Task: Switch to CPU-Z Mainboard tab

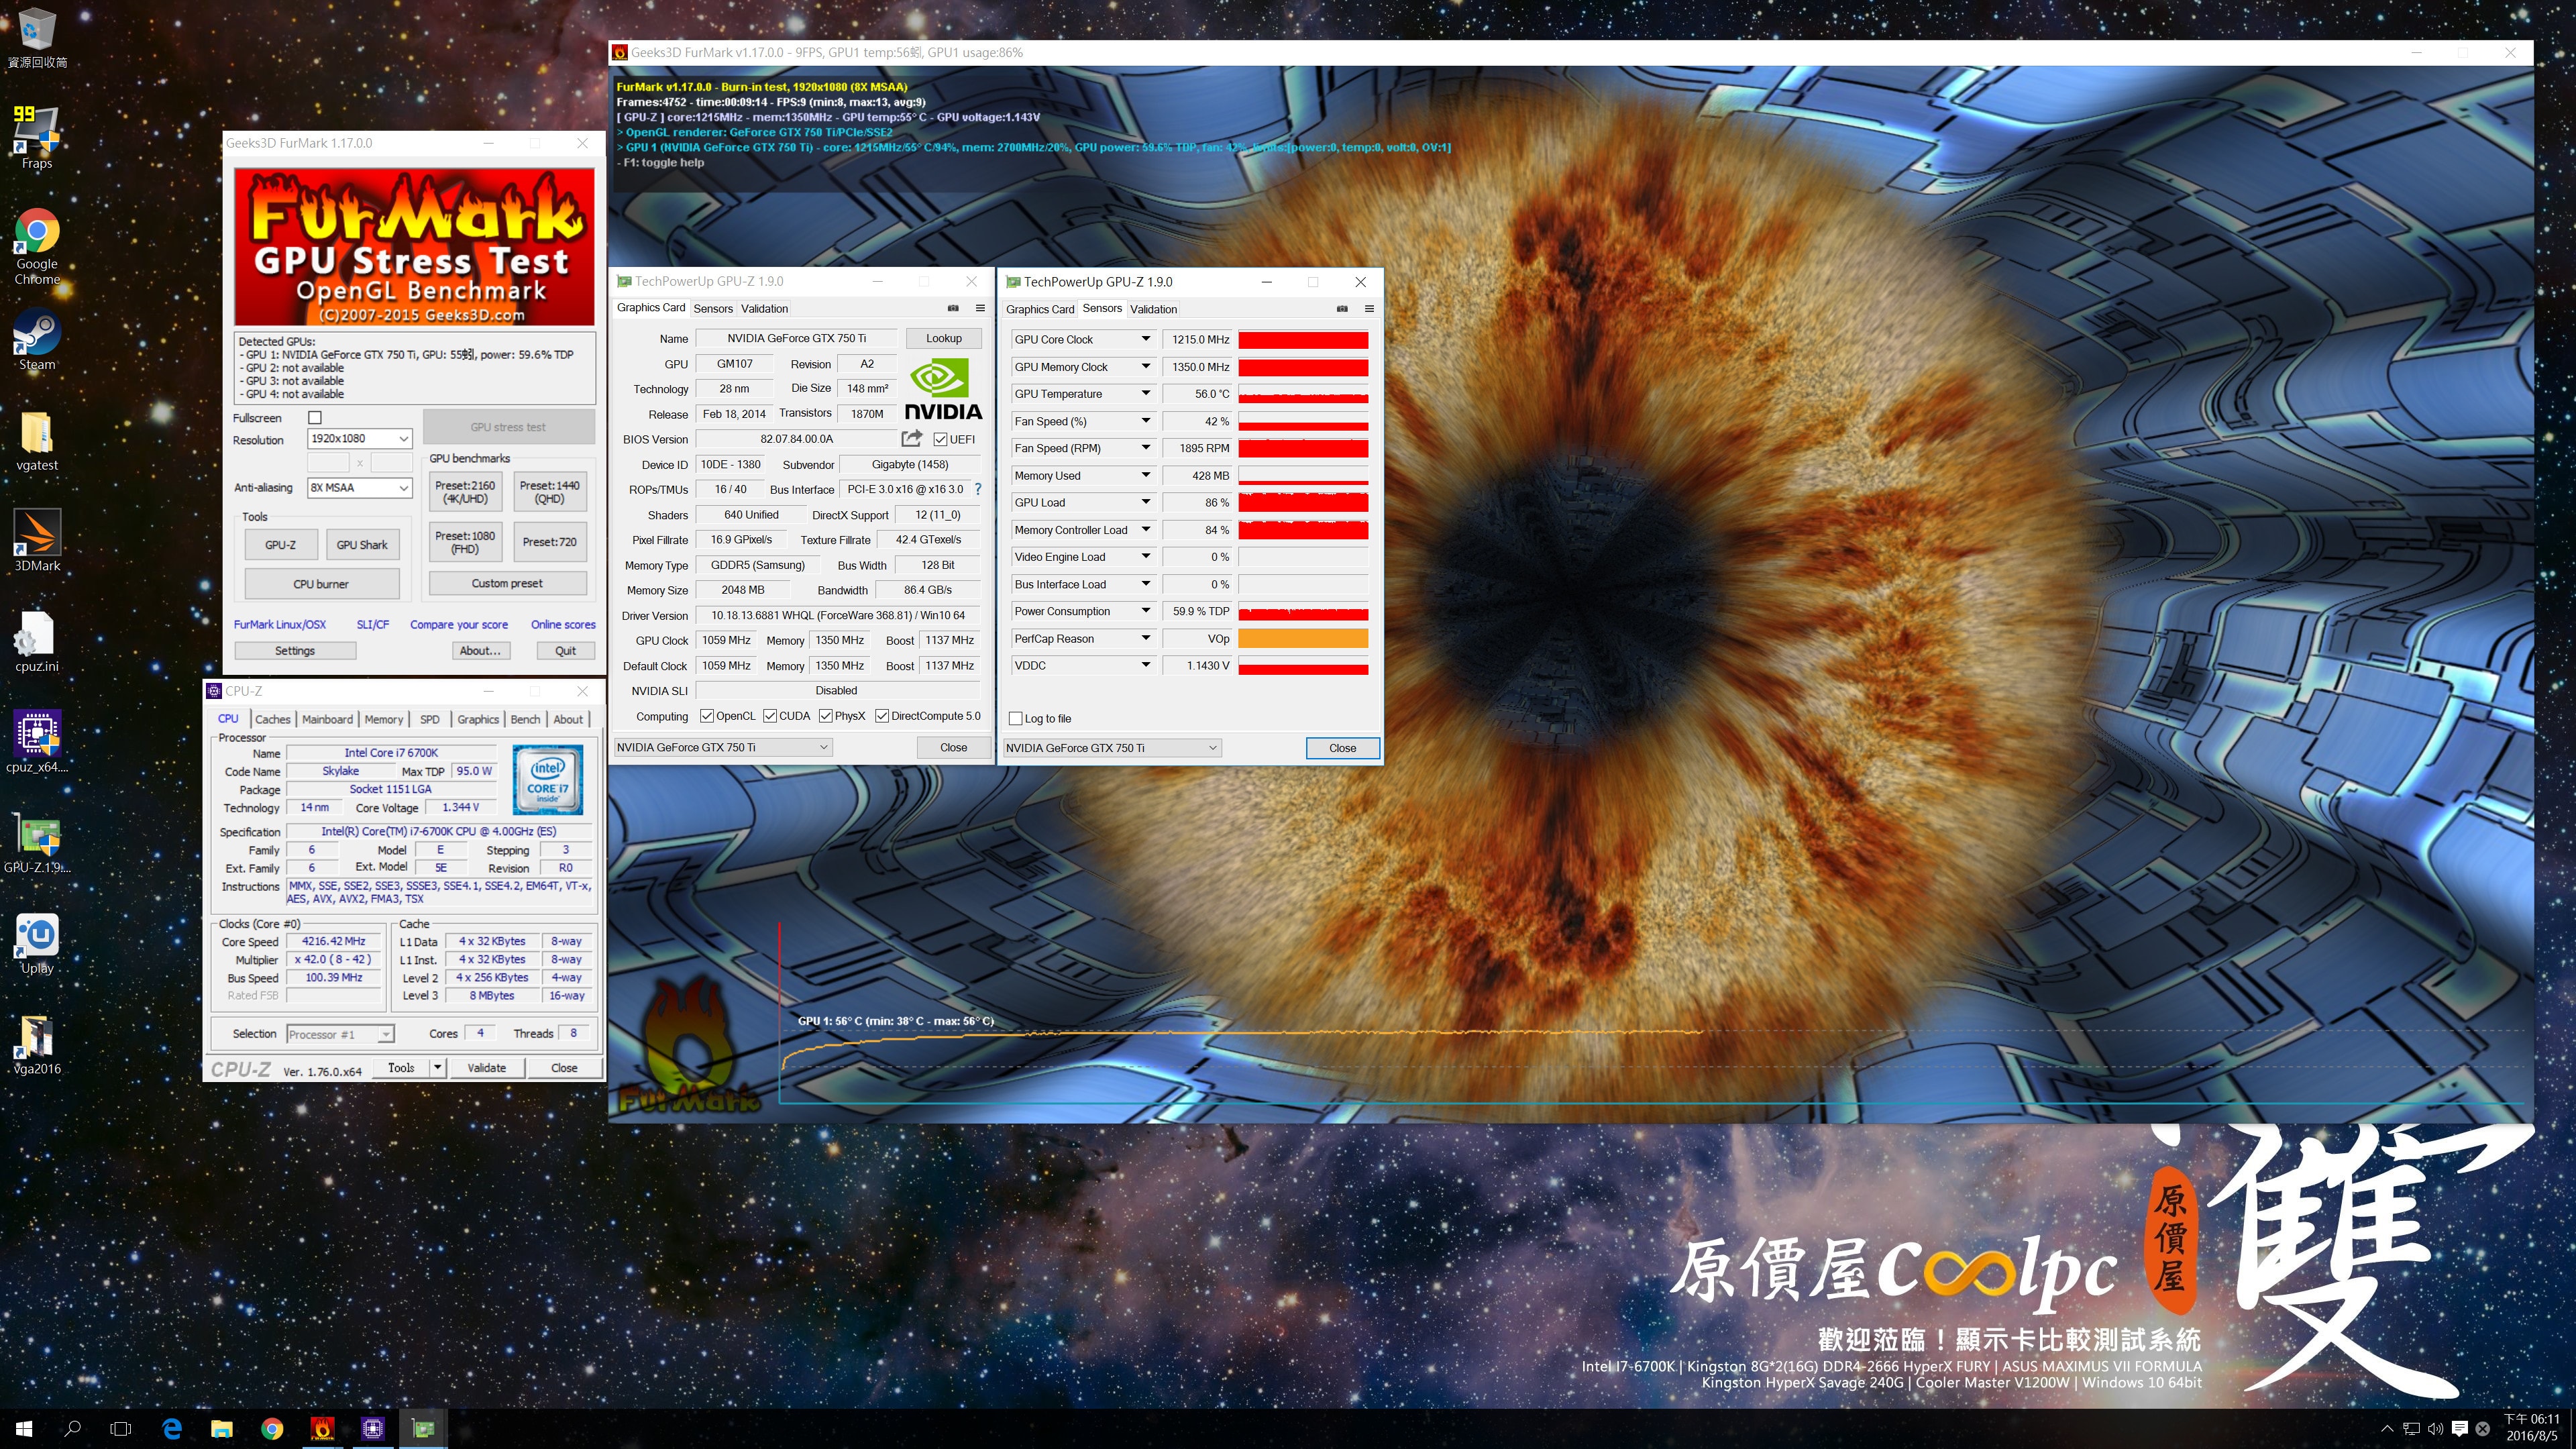Action: click(x=327, y=719)
